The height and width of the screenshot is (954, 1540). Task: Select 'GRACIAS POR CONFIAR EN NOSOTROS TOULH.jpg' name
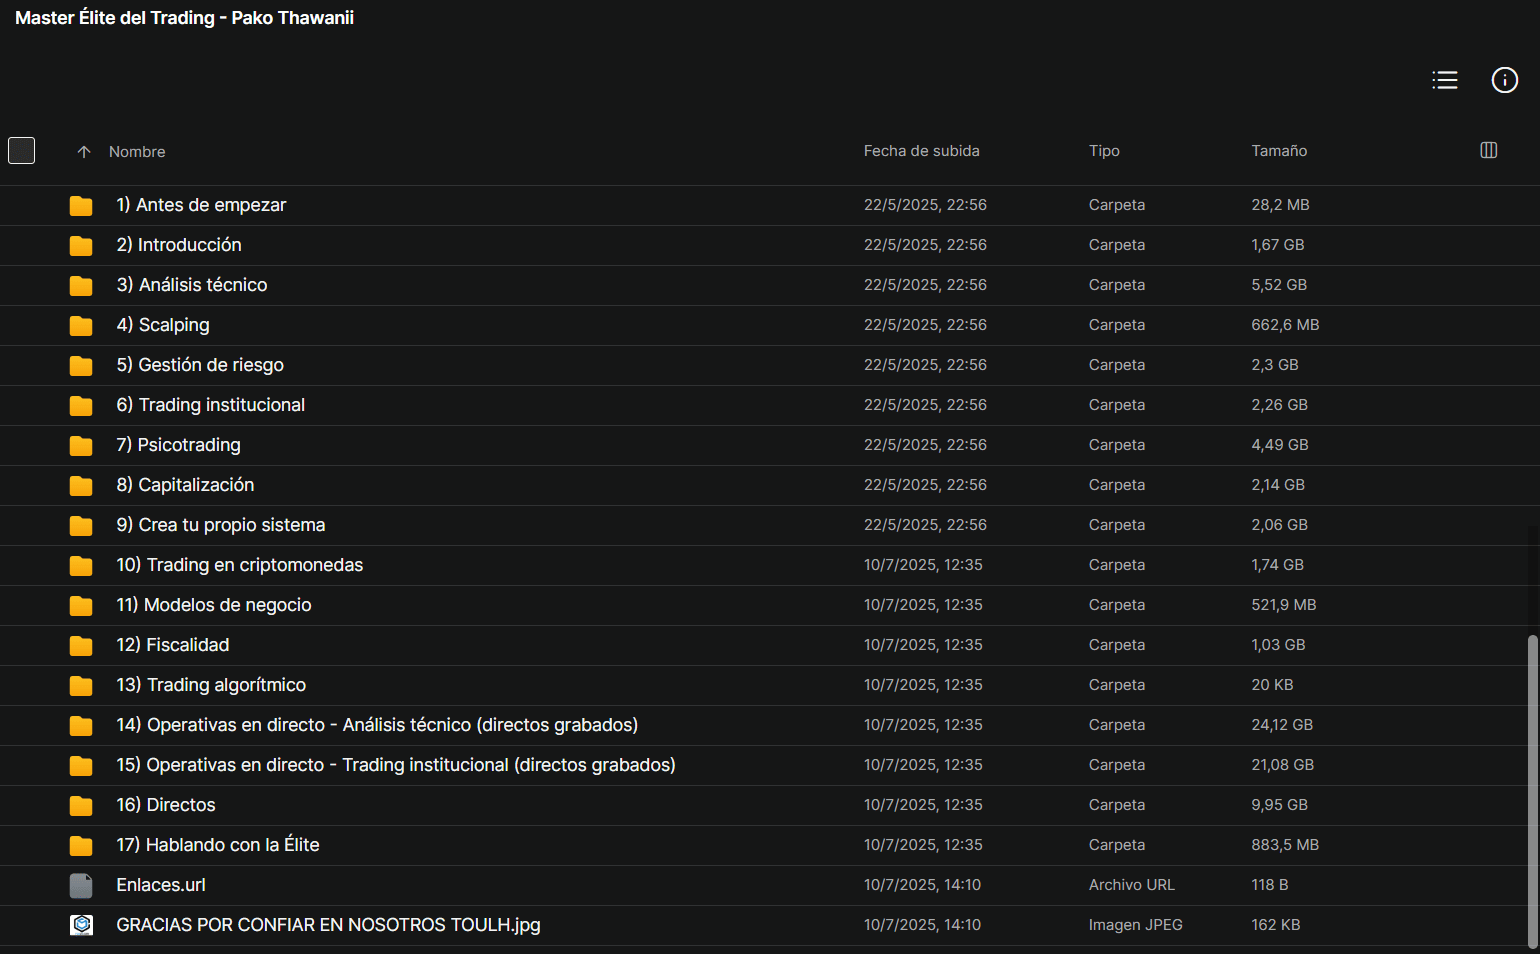click(328, 925)
